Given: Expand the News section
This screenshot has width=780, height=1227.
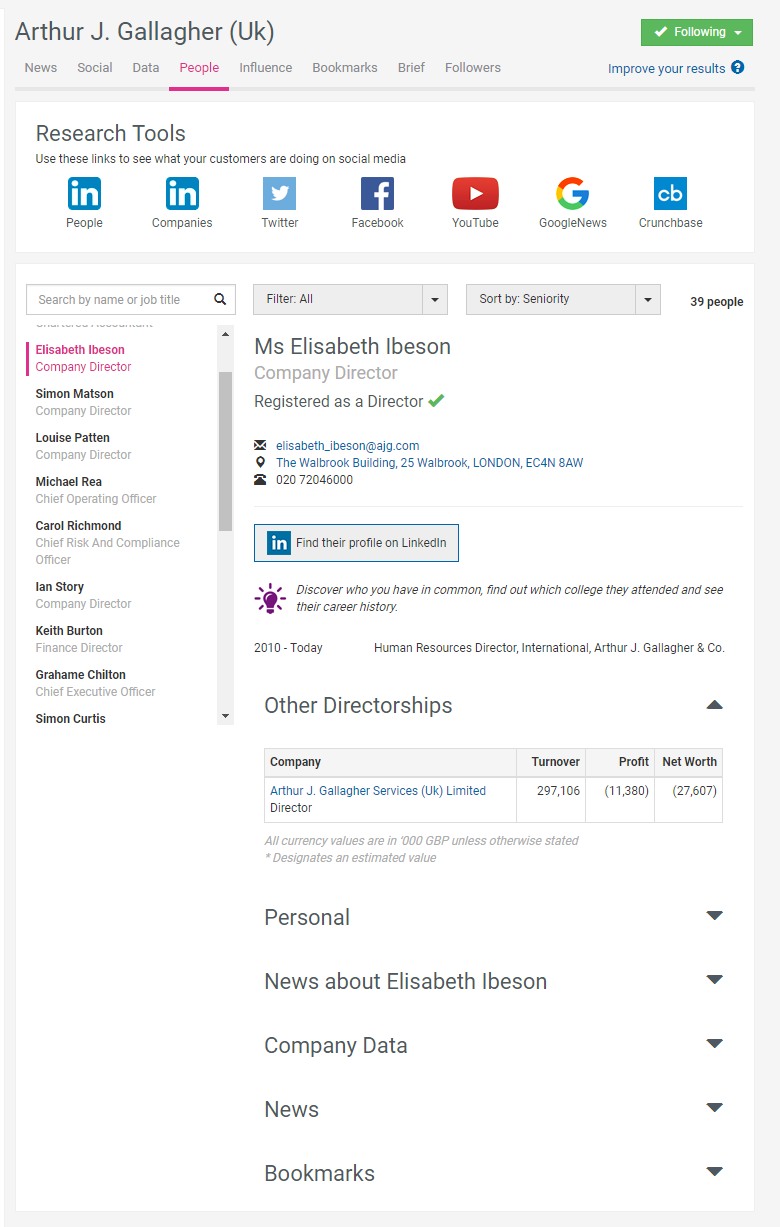Looking at the screenshot, I should pos(714,1108).
